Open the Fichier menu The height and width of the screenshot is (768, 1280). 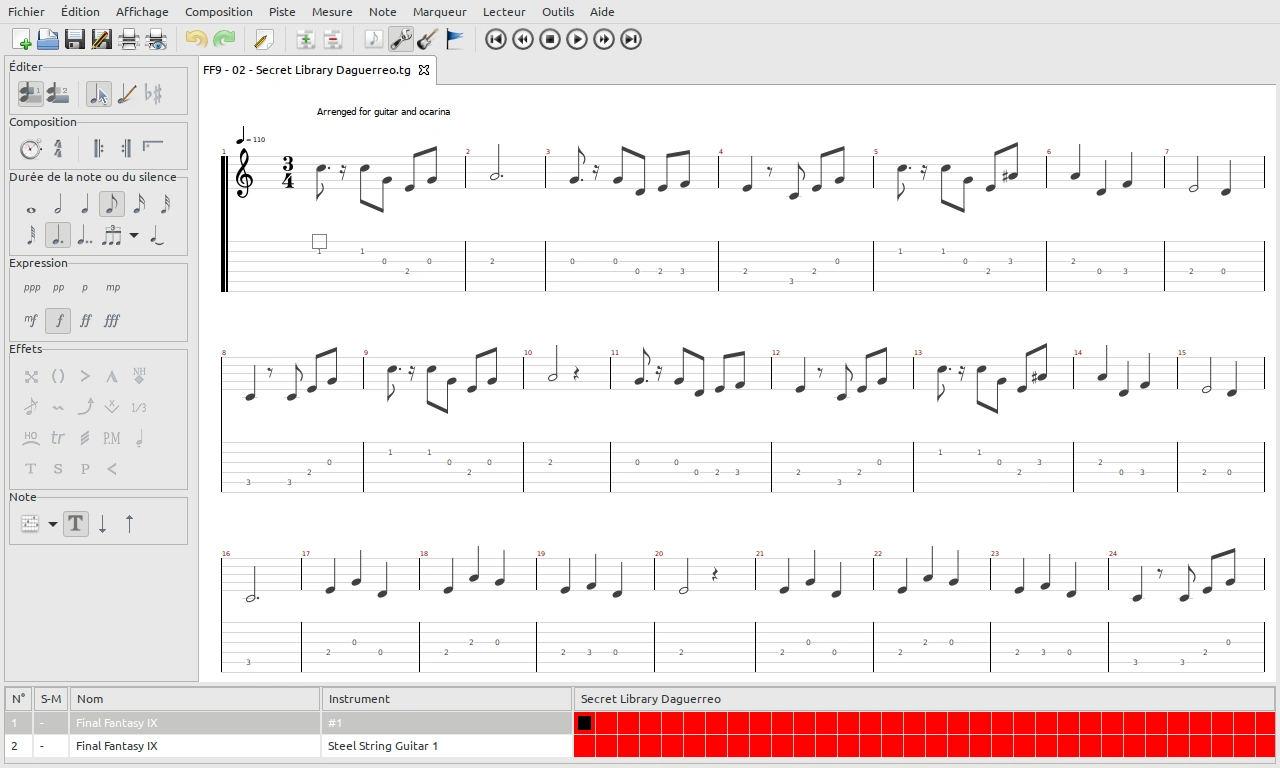[26, 12]
